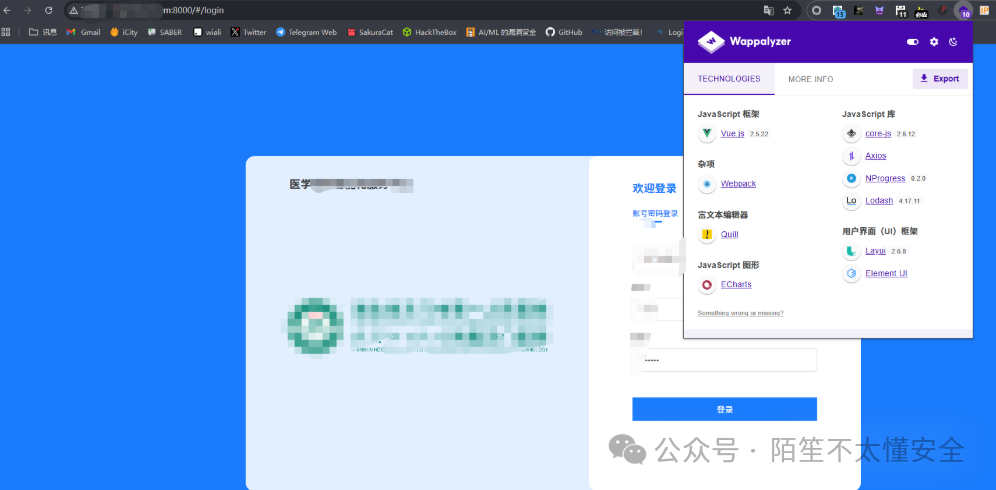The height and width of the screenshot is (490, 996).
Task: Open the Element UI link
Action: pyautogui.click(x=886, y=273)
